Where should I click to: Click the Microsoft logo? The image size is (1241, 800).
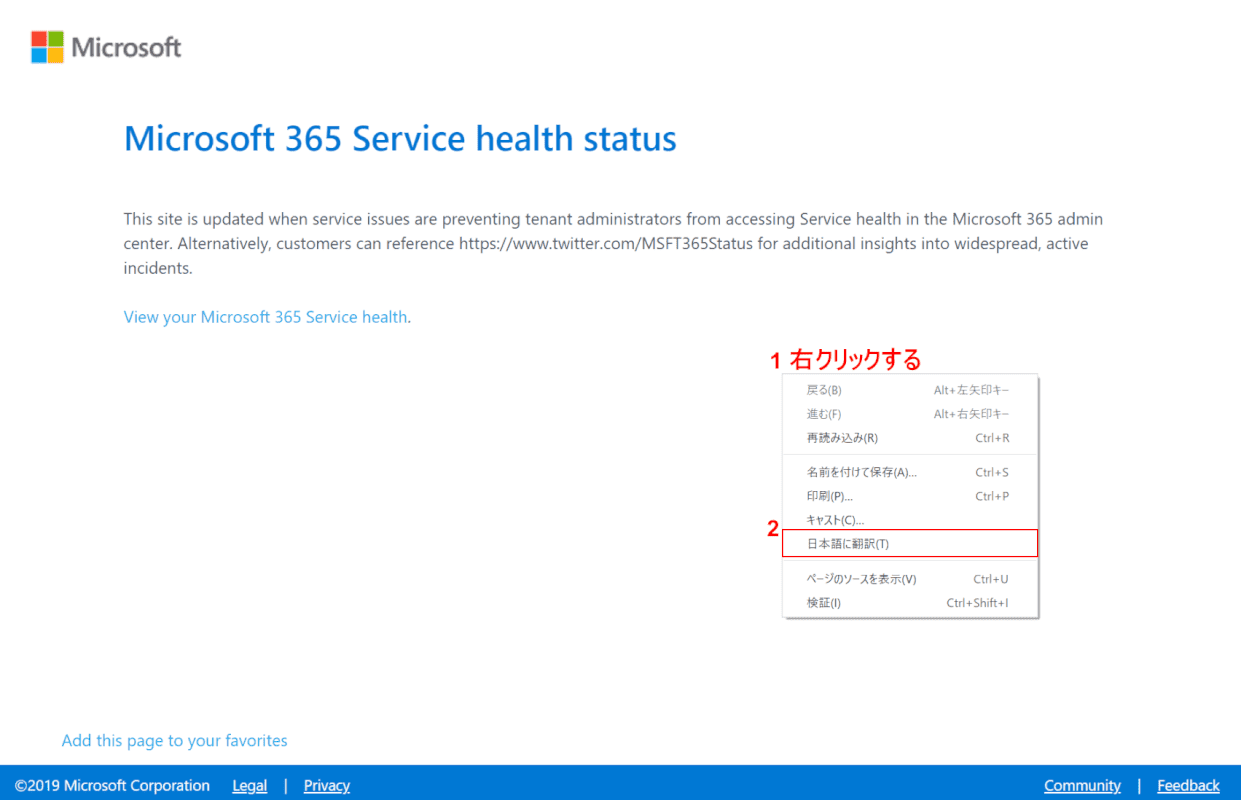click(106, 47)
